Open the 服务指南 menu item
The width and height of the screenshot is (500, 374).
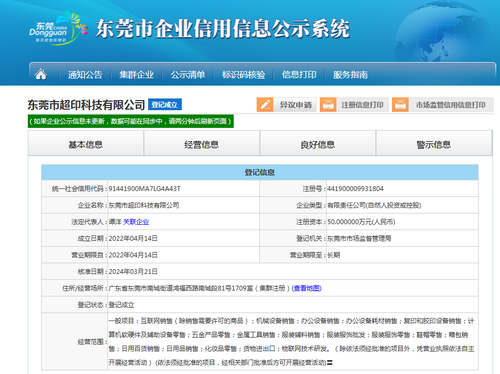coord(350,75)
